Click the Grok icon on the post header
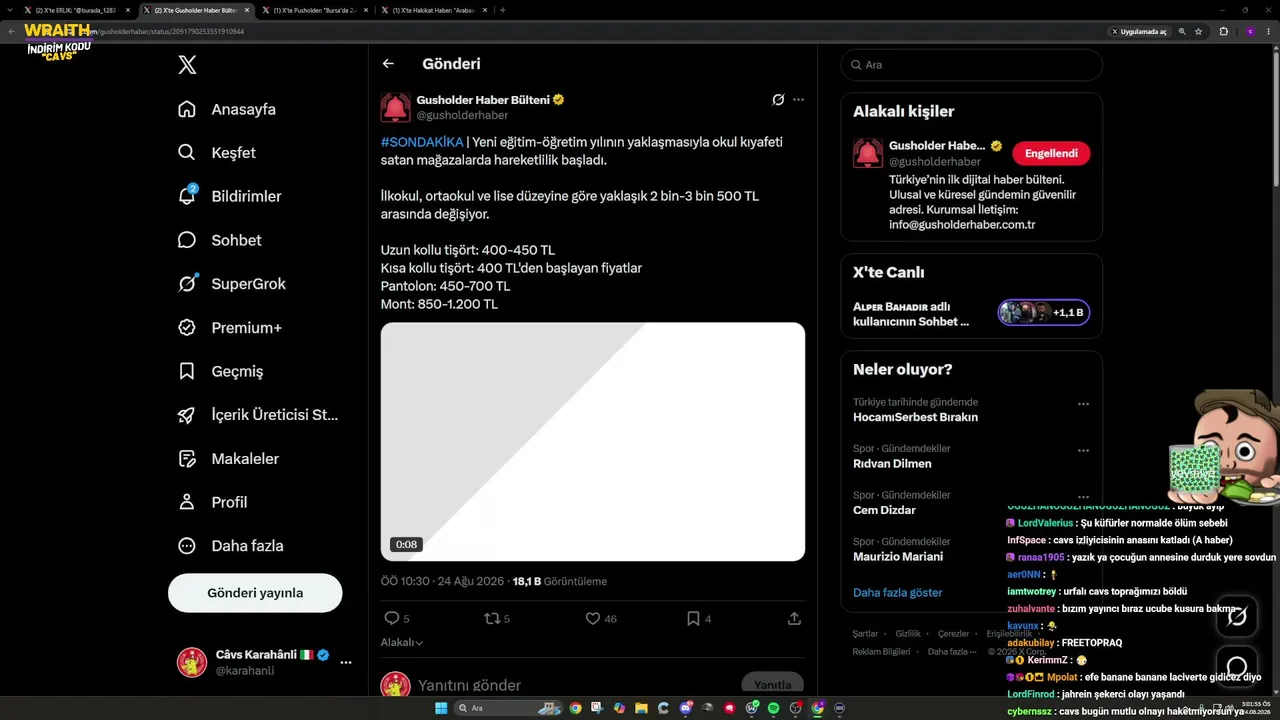 click(x=778, y=100)
